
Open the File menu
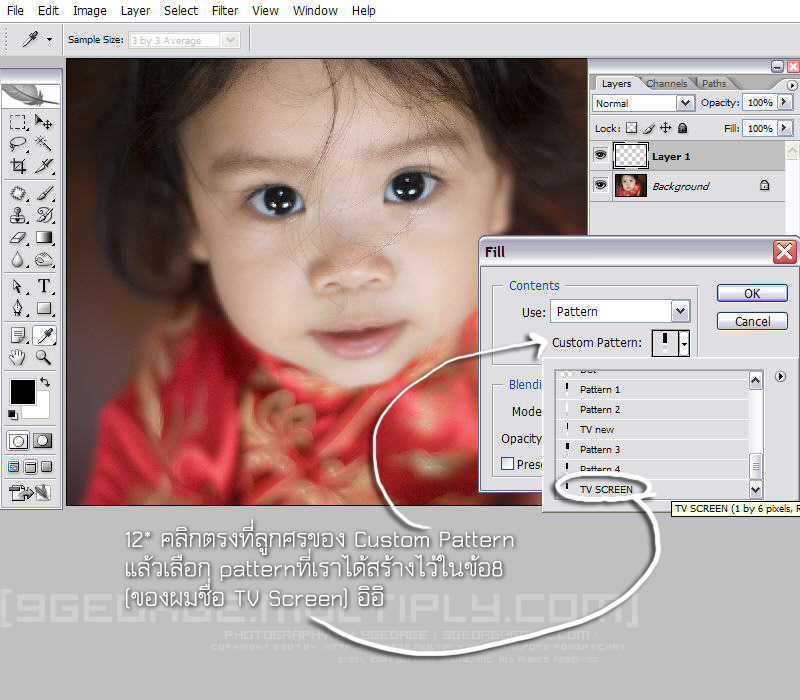click(x=15, y=11)
